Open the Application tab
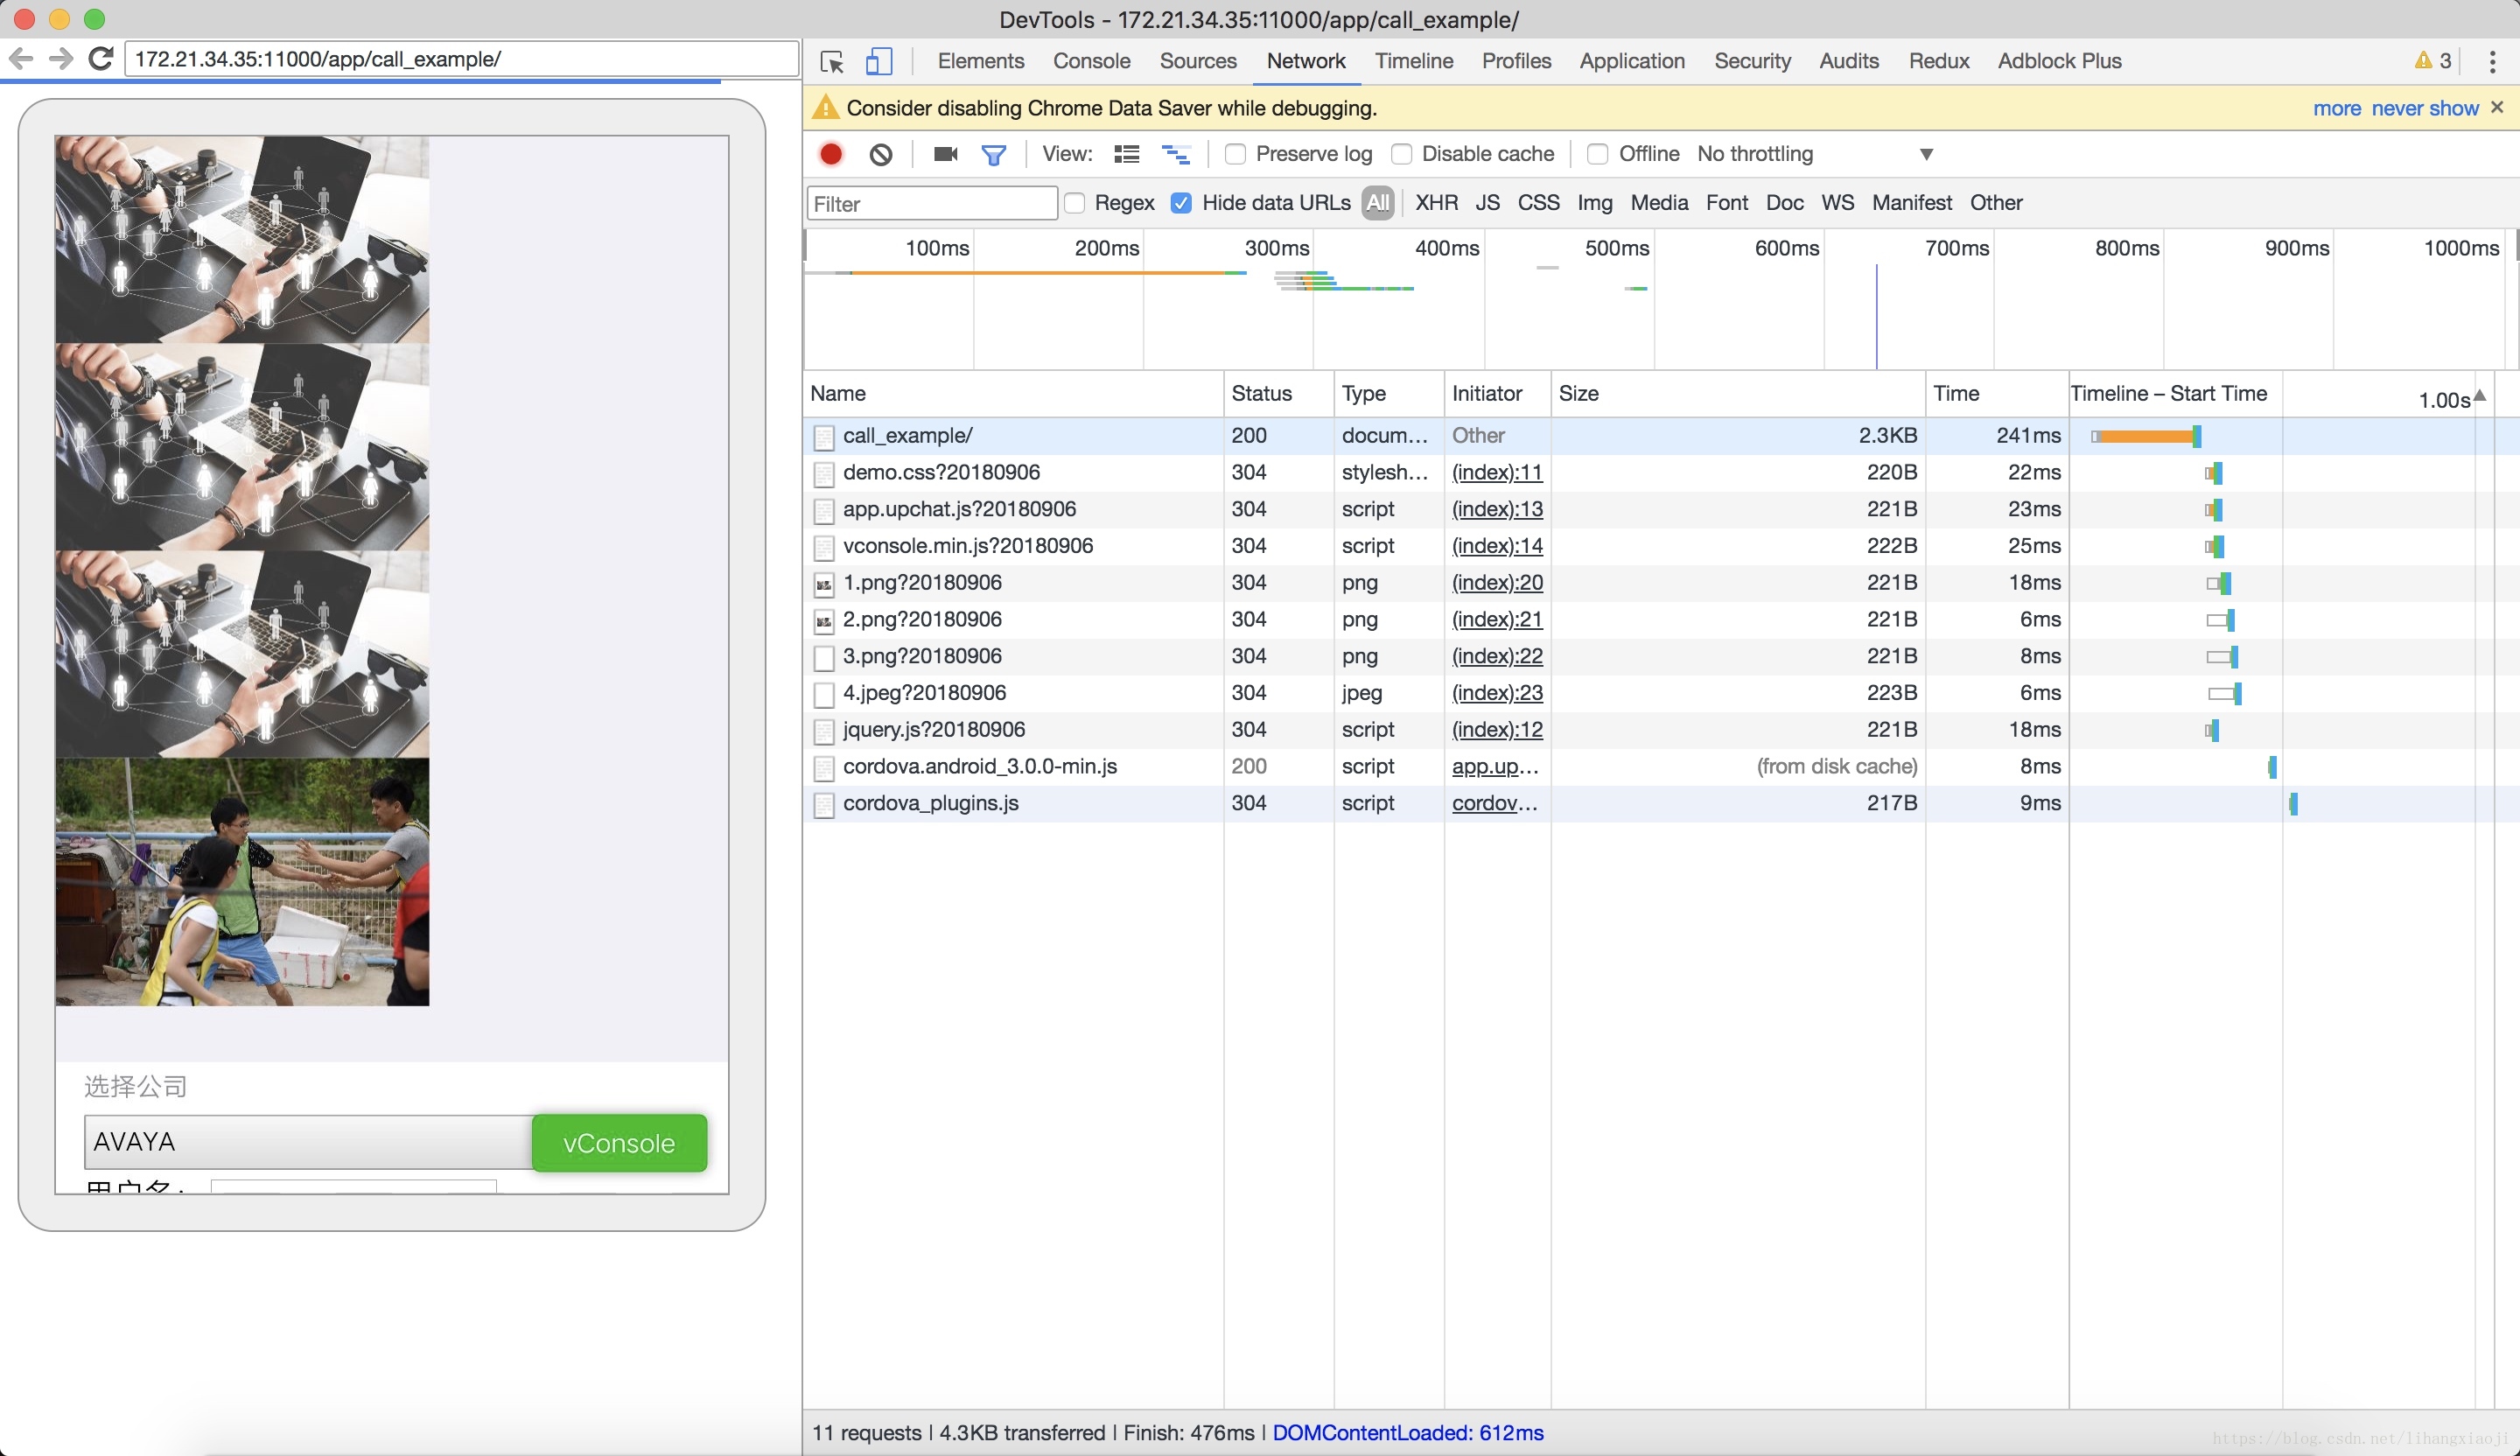The height and width of the screenshot is (1456, 2520). tap(1632, 61)
